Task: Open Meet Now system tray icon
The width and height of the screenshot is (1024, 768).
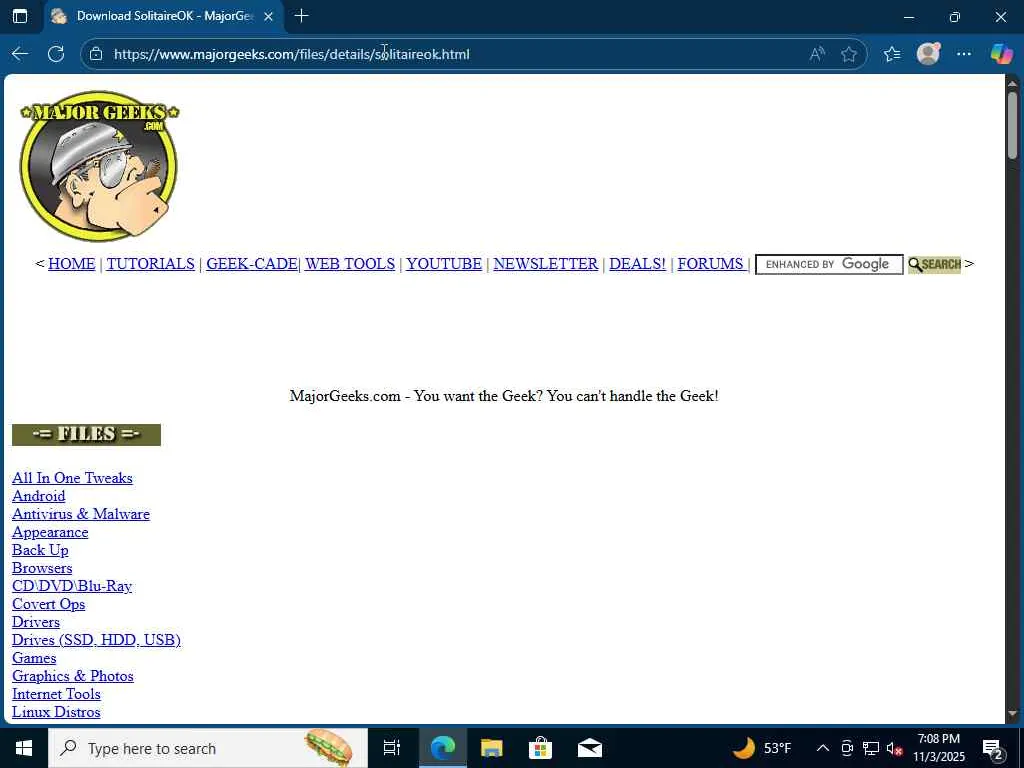Action: 847,748
